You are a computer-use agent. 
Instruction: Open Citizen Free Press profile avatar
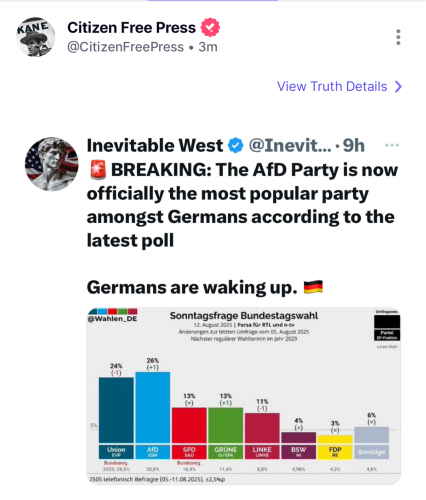pyautogui.click(x=36, y=37)
